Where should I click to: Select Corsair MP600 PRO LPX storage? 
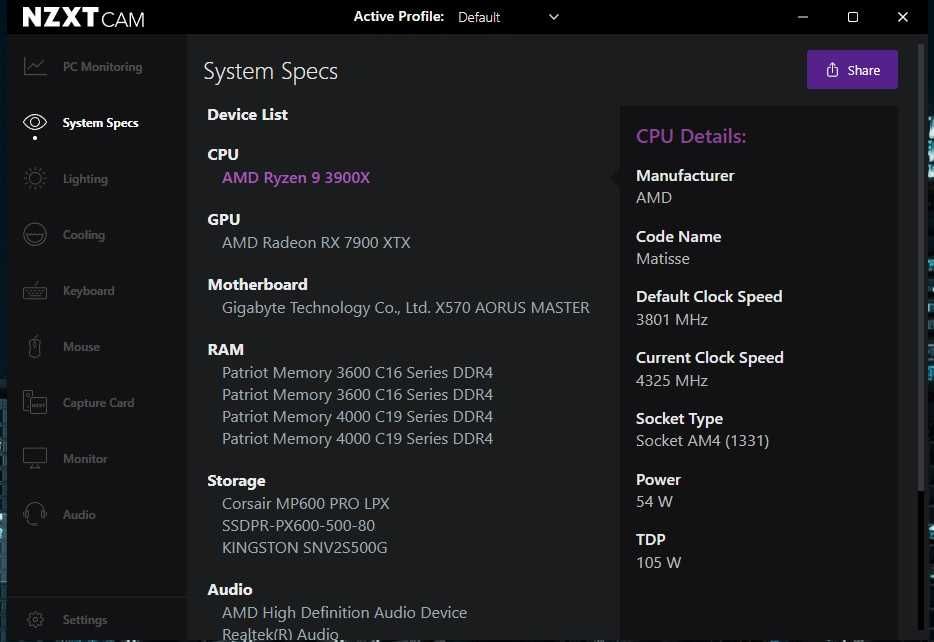coord(306,503)
